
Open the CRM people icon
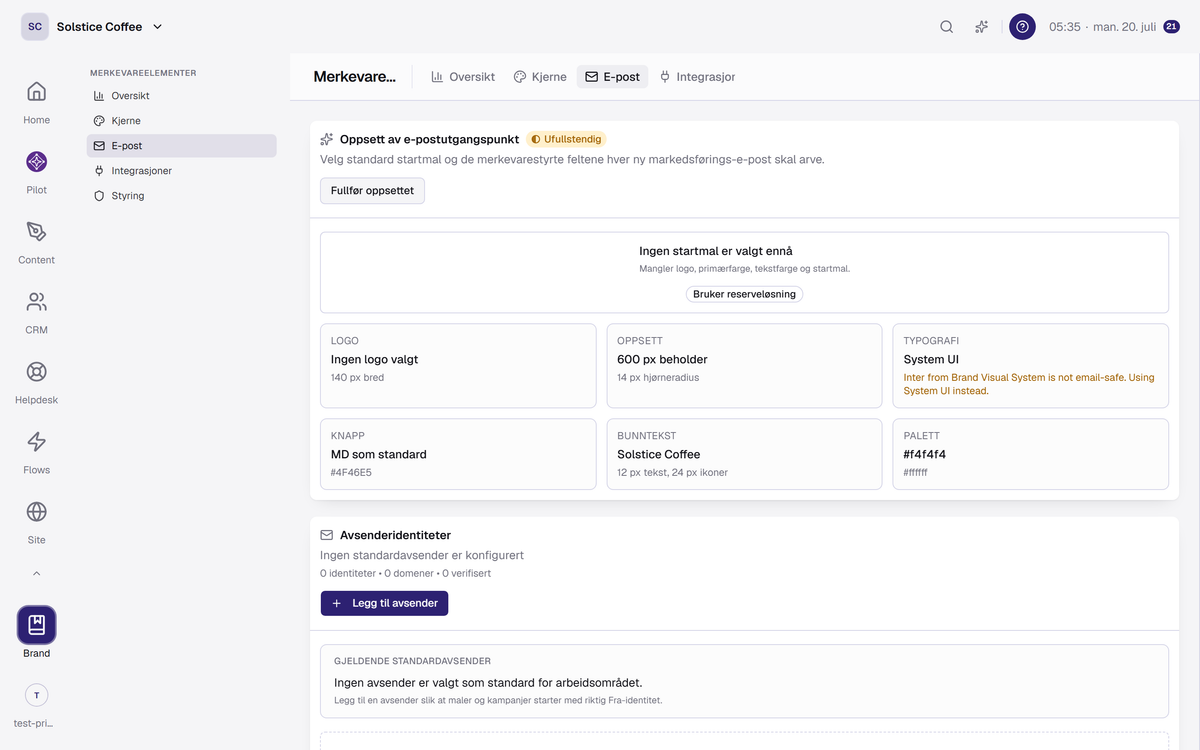point(36,302)
